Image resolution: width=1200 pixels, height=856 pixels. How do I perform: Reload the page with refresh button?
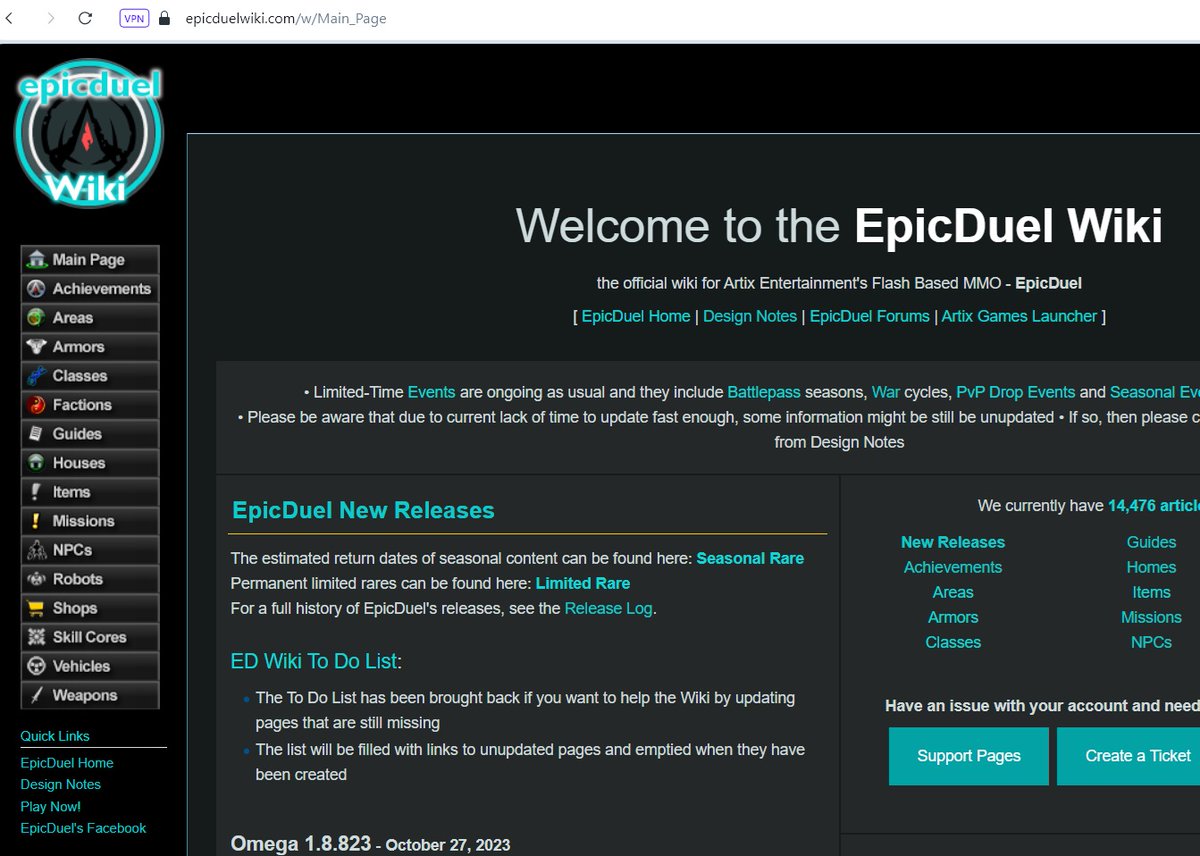click(86, 18)
